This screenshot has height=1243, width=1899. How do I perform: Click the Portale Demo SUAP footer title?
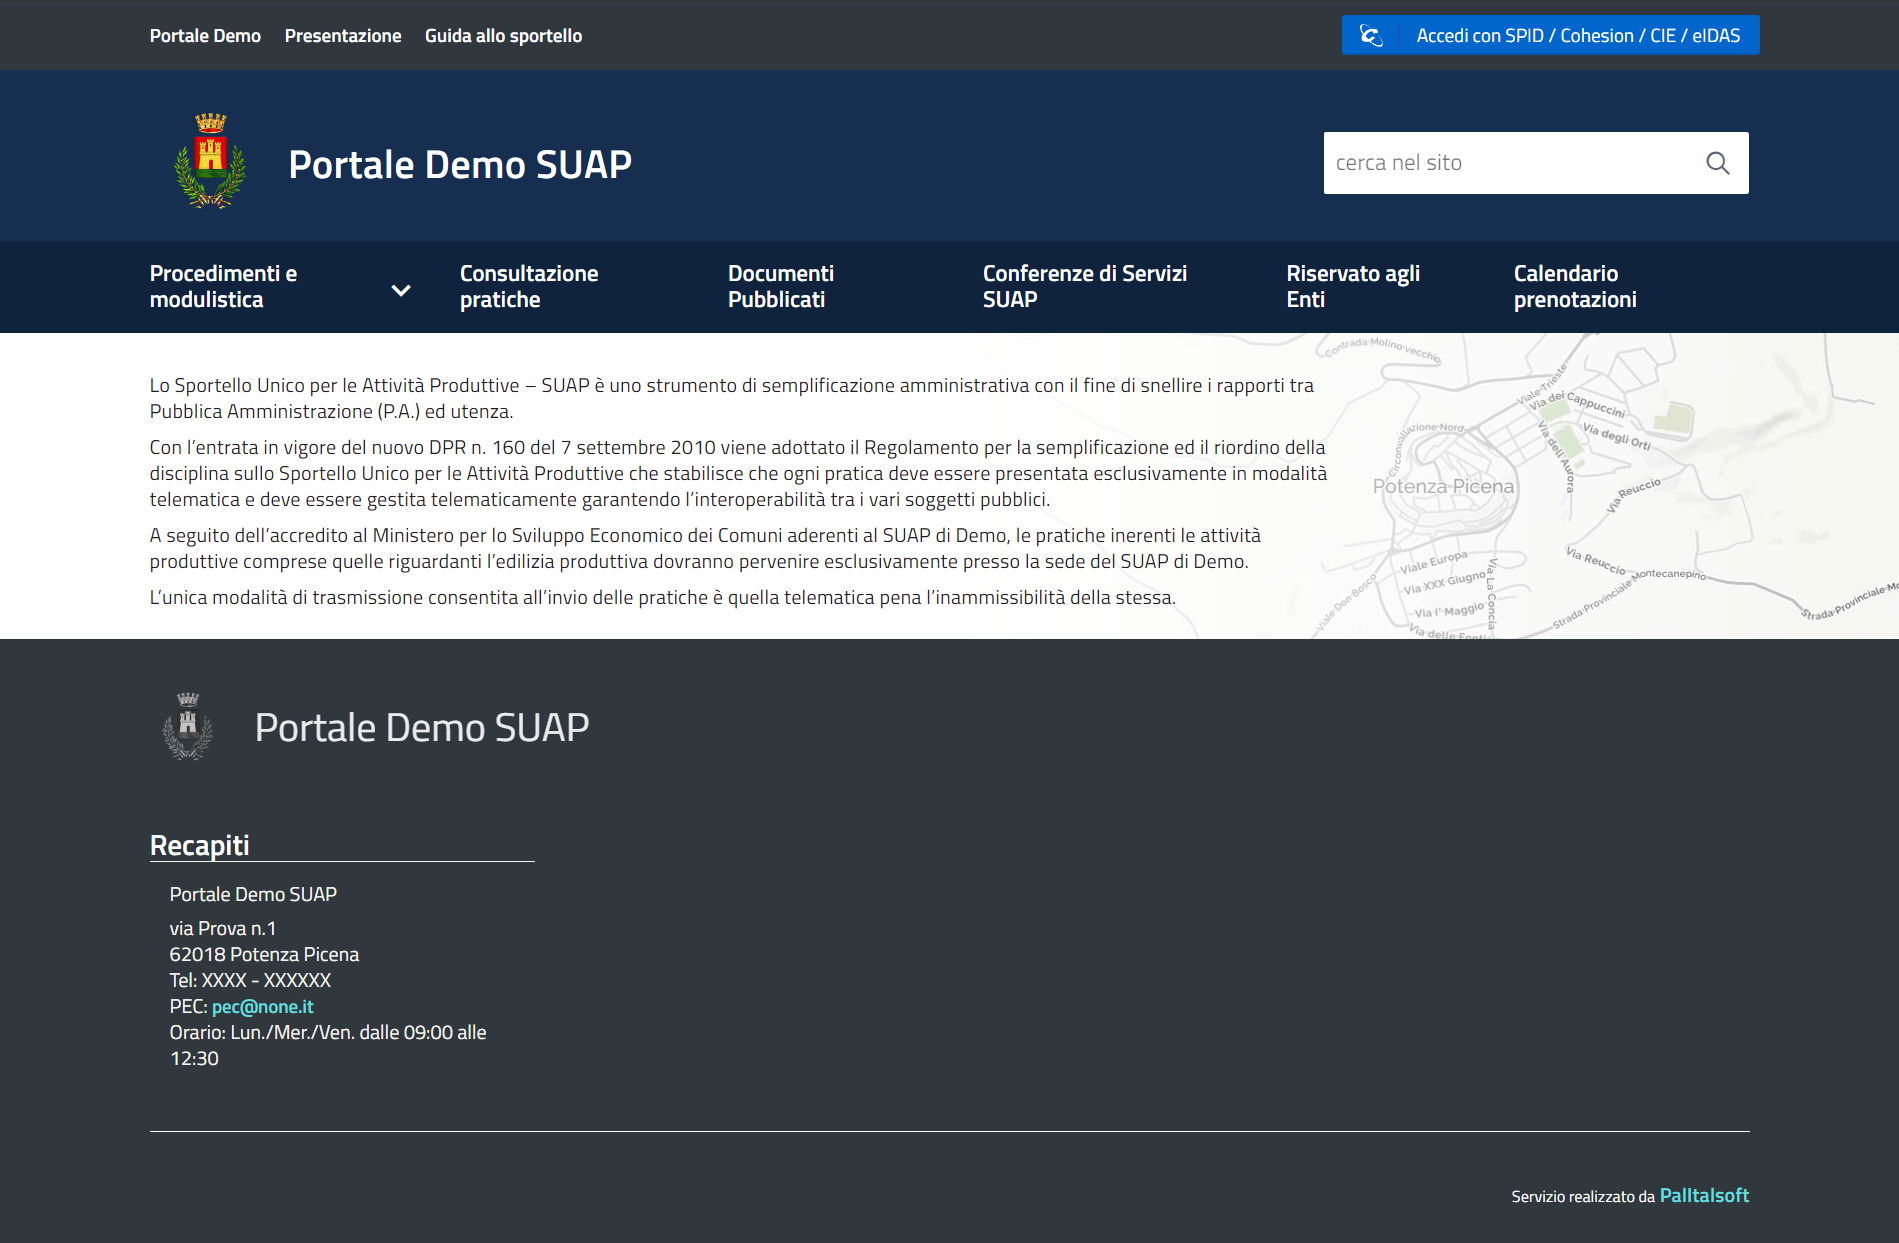coord(422,728)
